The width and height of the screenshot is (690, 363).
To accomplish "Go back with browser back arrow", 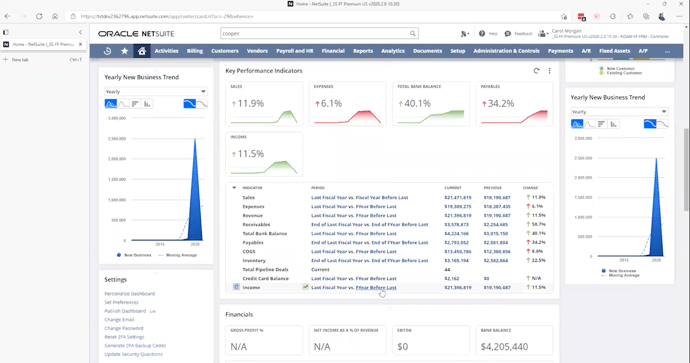I will pyautogui.click(x=7, y=16).
